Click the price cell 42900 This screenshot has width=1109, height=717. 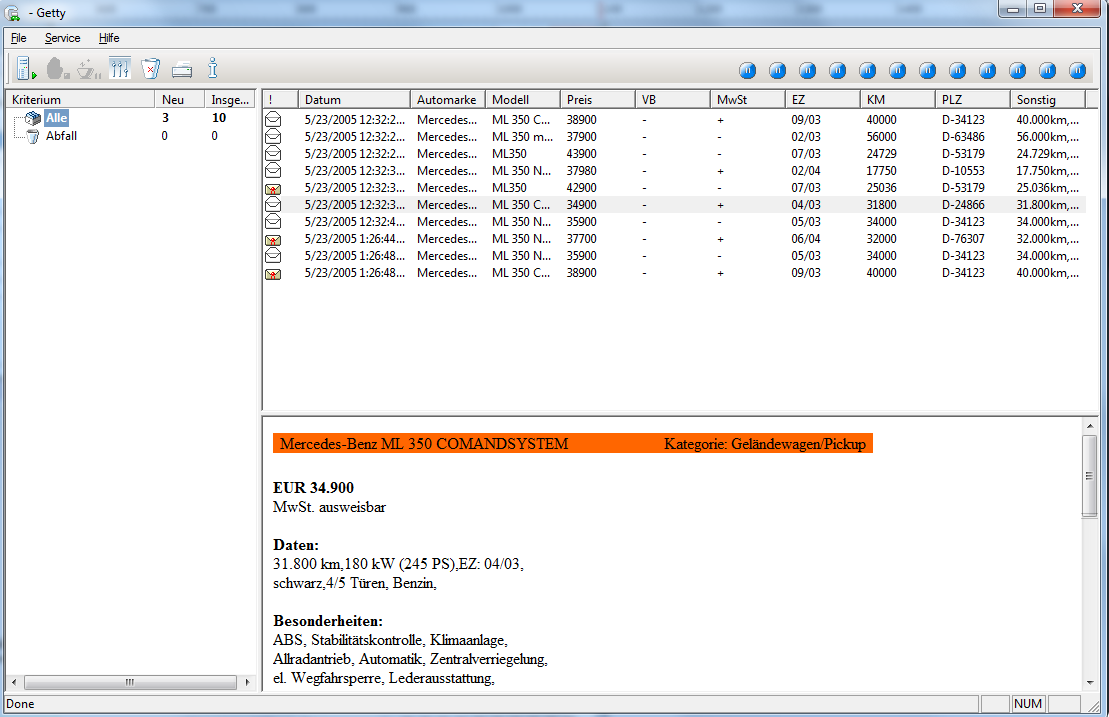click(x=581, y=187)
